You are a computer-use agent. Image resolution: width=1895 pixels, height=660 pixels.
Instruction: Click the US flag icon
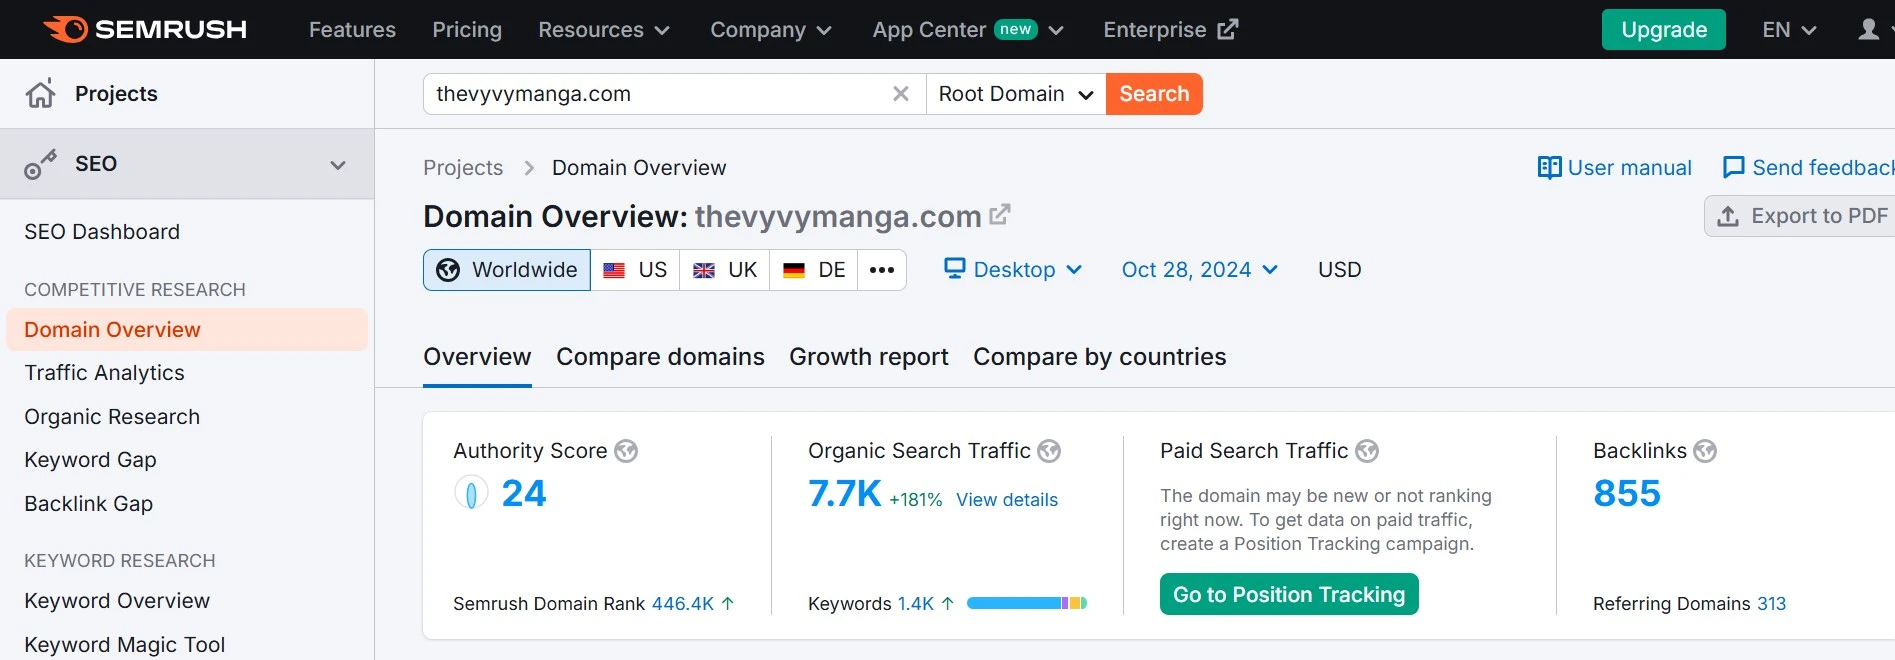(614, 271)
